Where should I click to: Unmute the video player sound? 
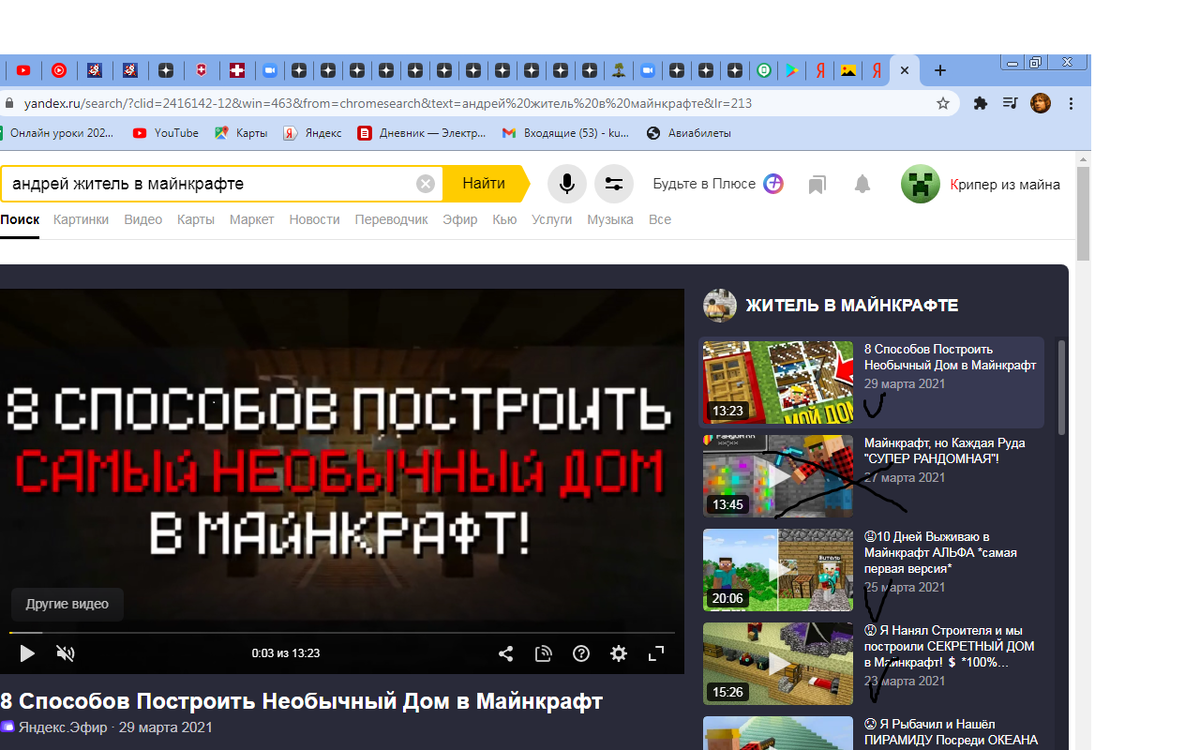click(x=65, y=653)
